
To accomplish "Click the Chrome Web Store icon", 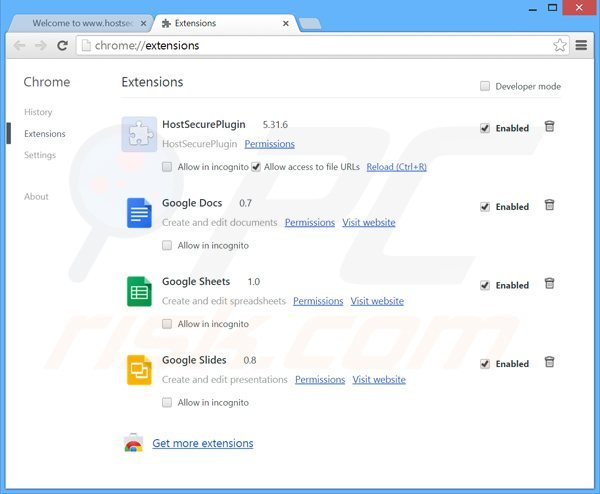I will point(134,443).
